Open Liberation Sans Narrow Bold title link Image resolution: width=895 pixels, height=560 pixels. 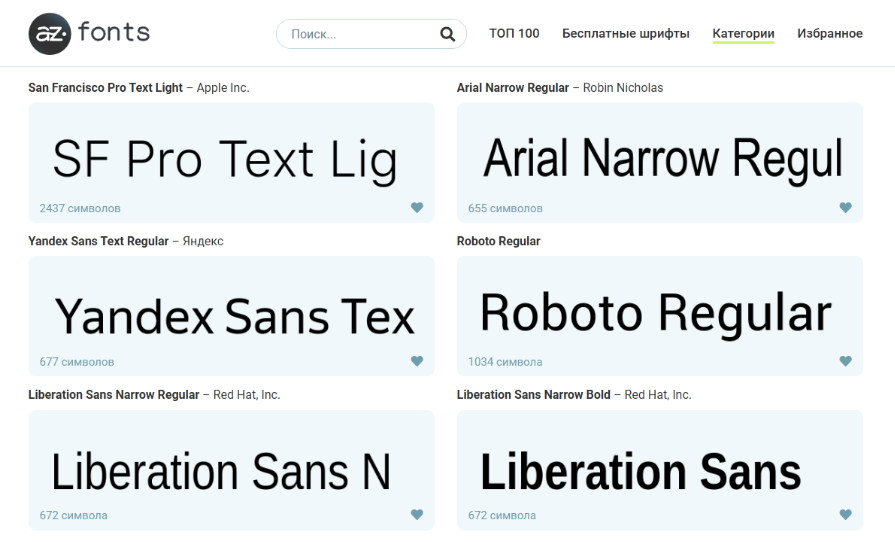[534, 395]
